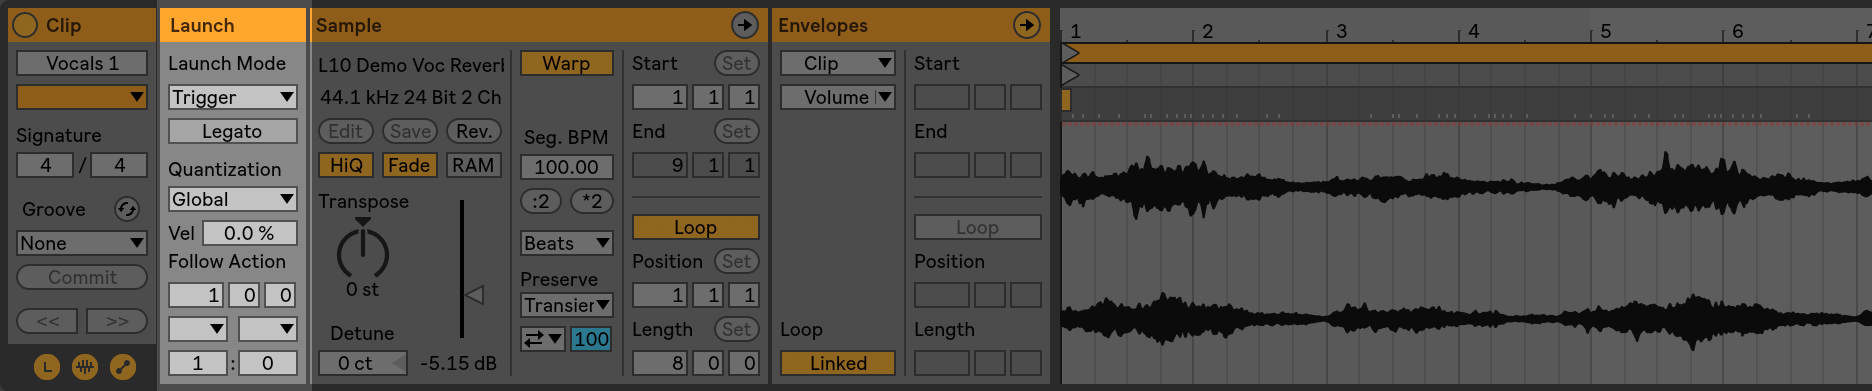This screenshot has height=391, width=1872.
Task: Click the *2 double tempo button
Action: (x=592, y=201)
